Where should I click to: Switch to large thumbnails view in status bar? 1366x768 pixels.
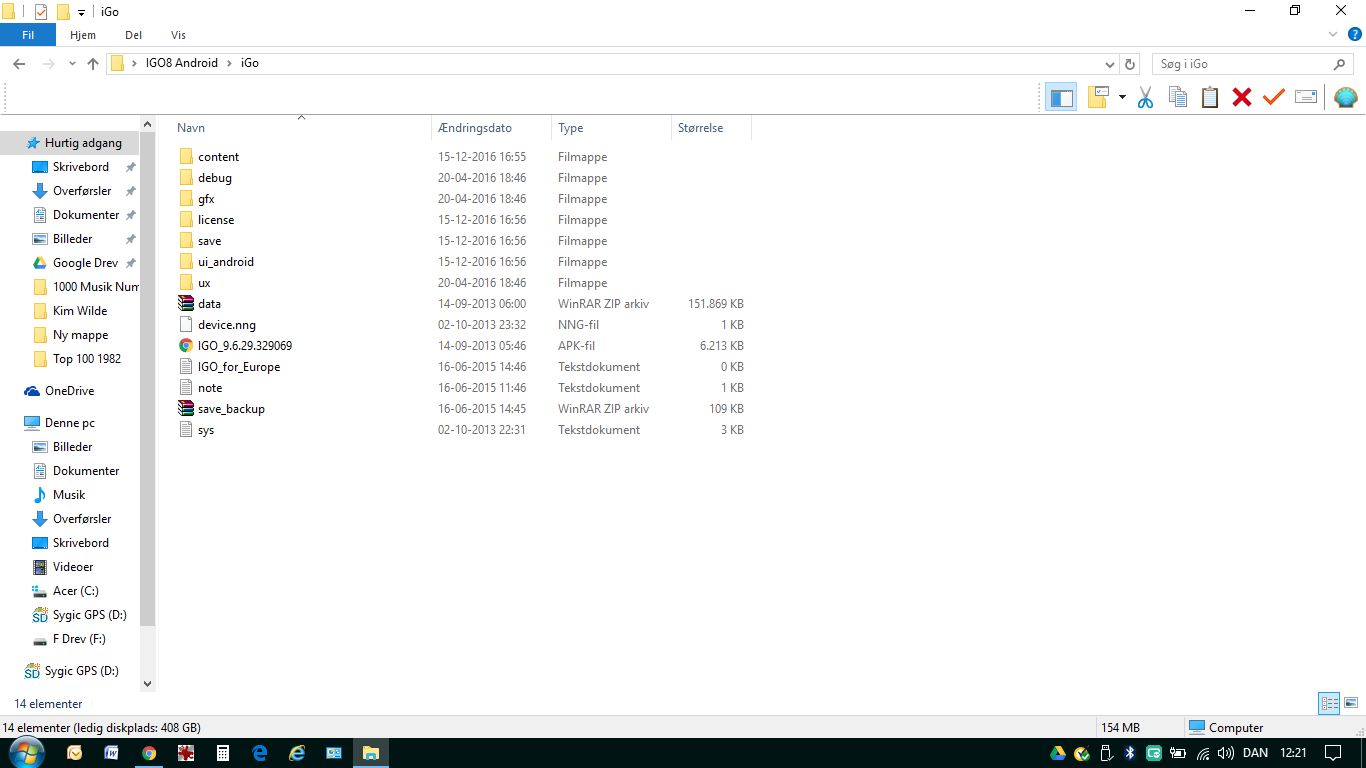pyautogui.click(x=1350, y=703)
